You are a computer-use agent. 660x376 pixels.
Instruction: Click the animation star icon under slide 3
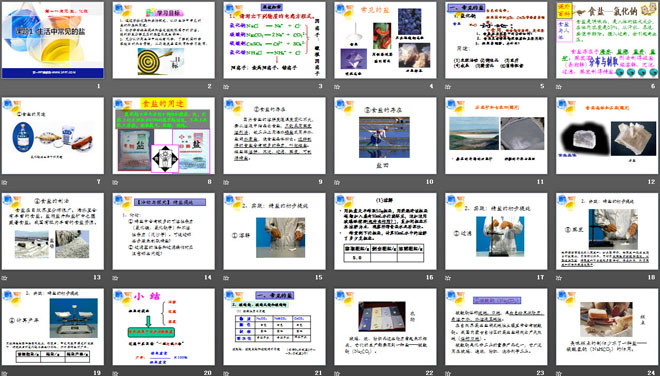tap(226, 87)
